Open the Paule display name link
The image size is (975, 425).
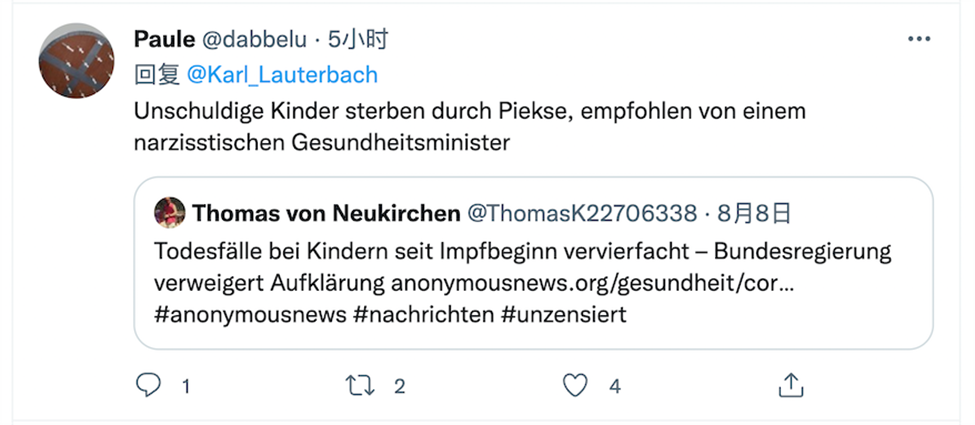tap(164, 40)
